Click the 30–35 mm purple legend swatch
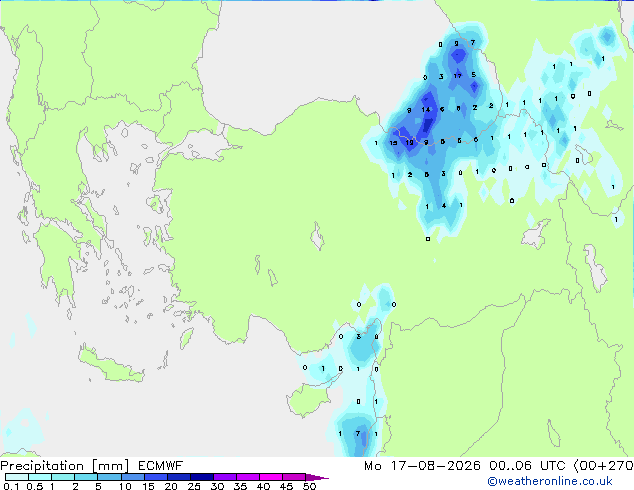The height and width of the screenshot is (490, 634). click(224, 477)
